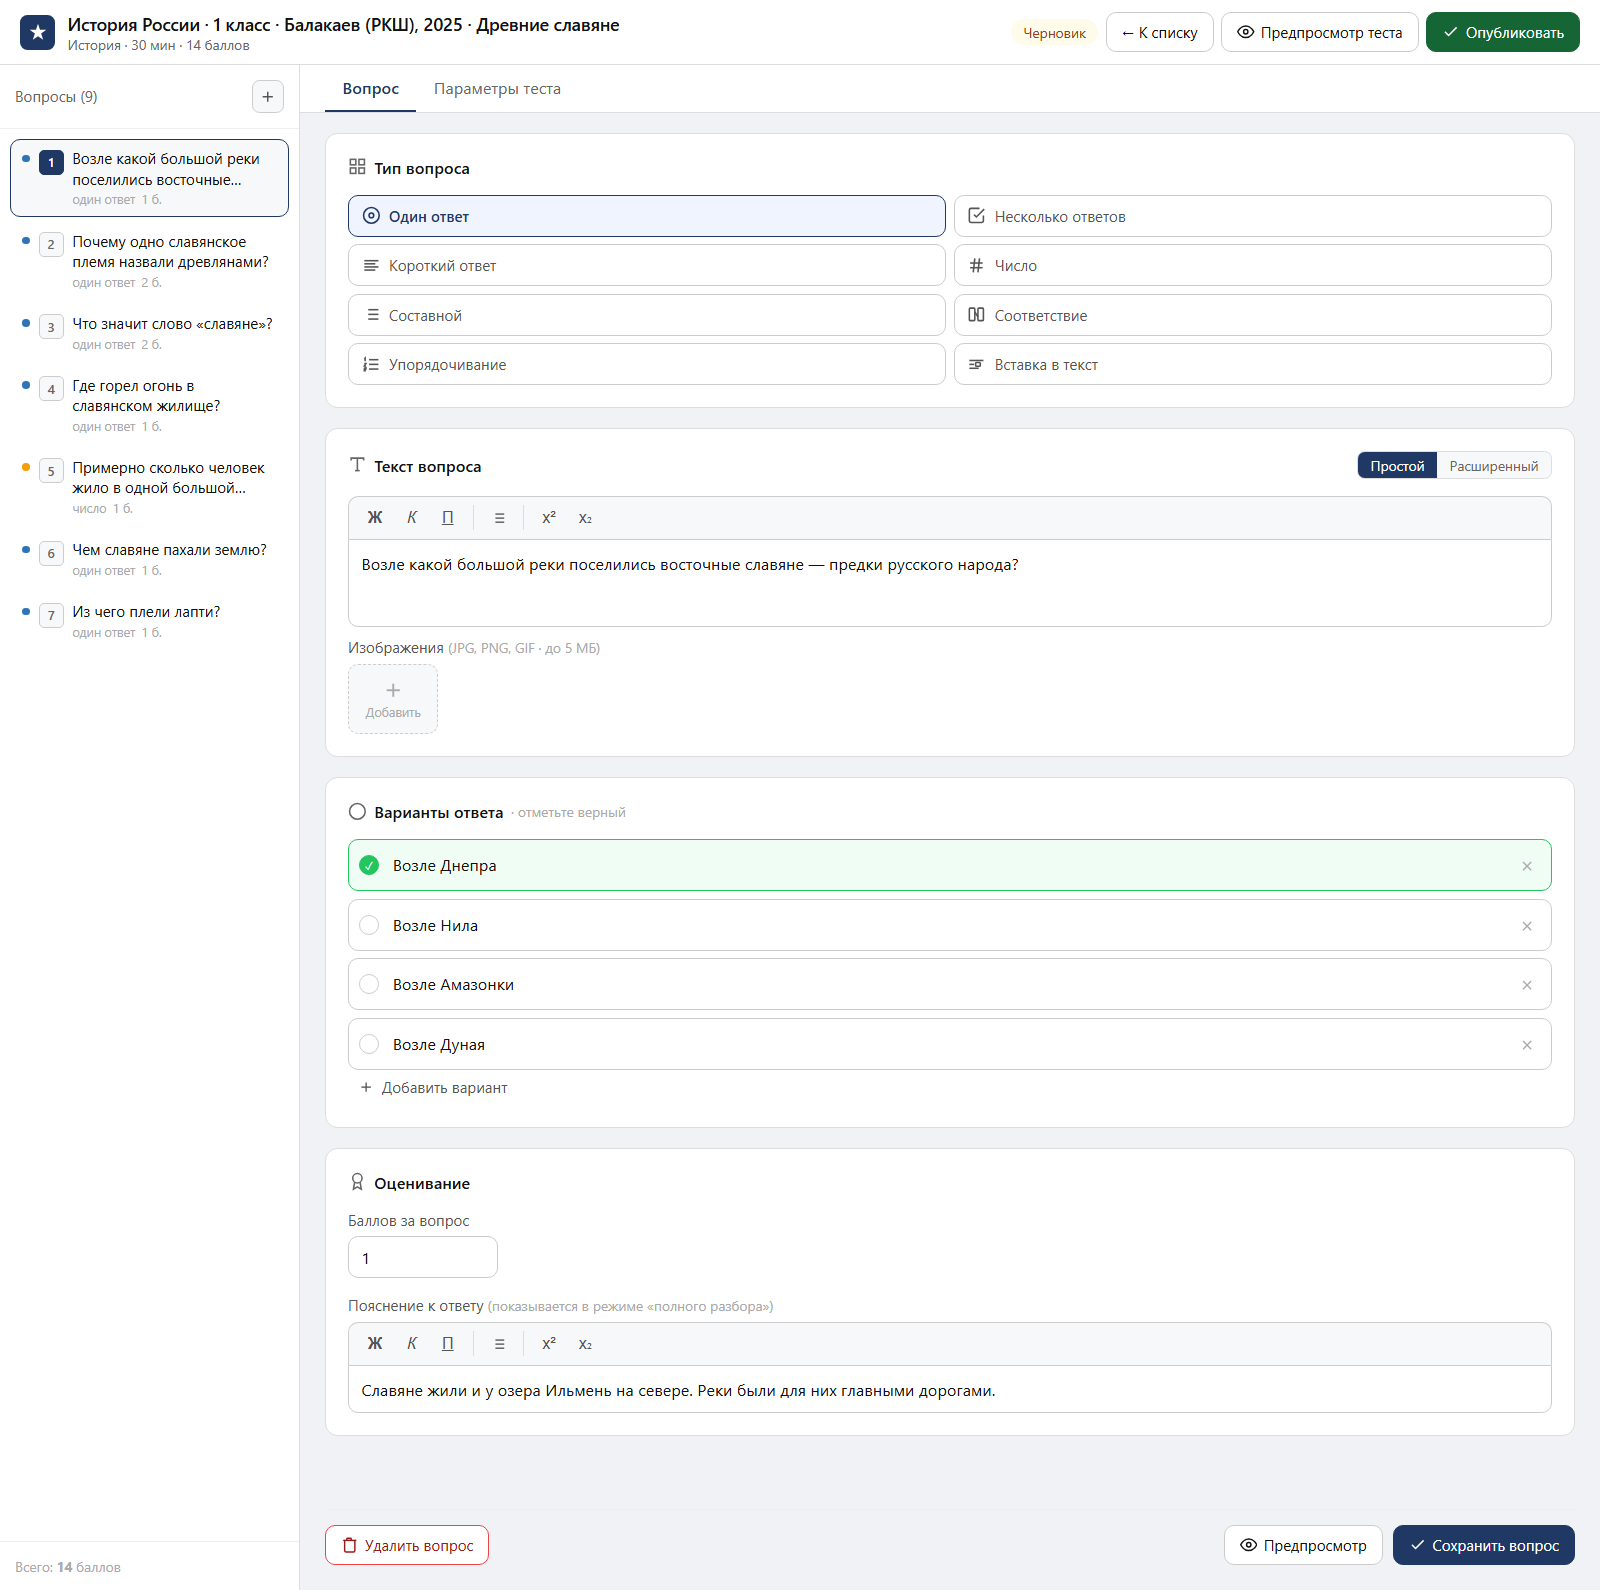Apply subscript in answer explanation toolbar
Screen dimensions: 1600x1590
point(585,1344)
